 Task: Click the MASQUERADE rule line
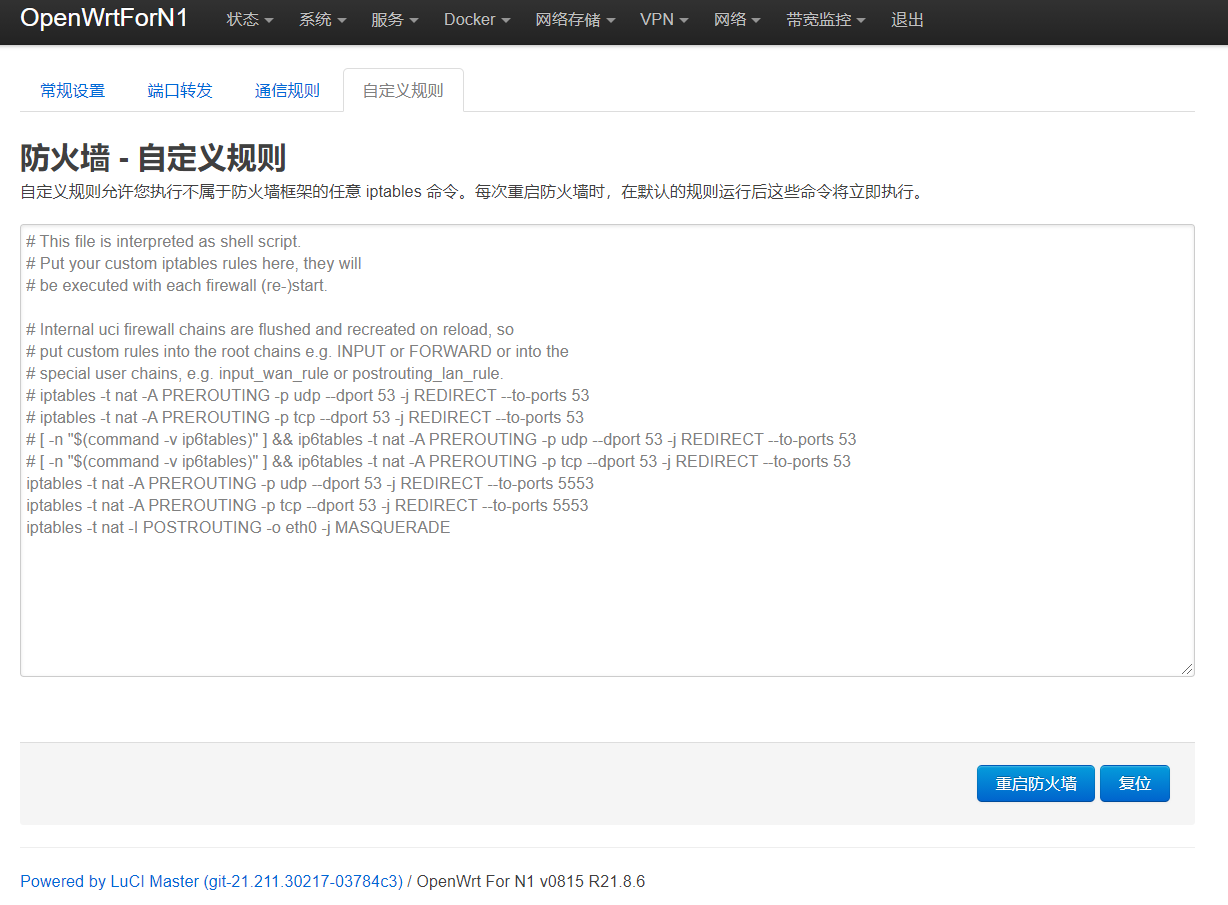tap(238, 527)
